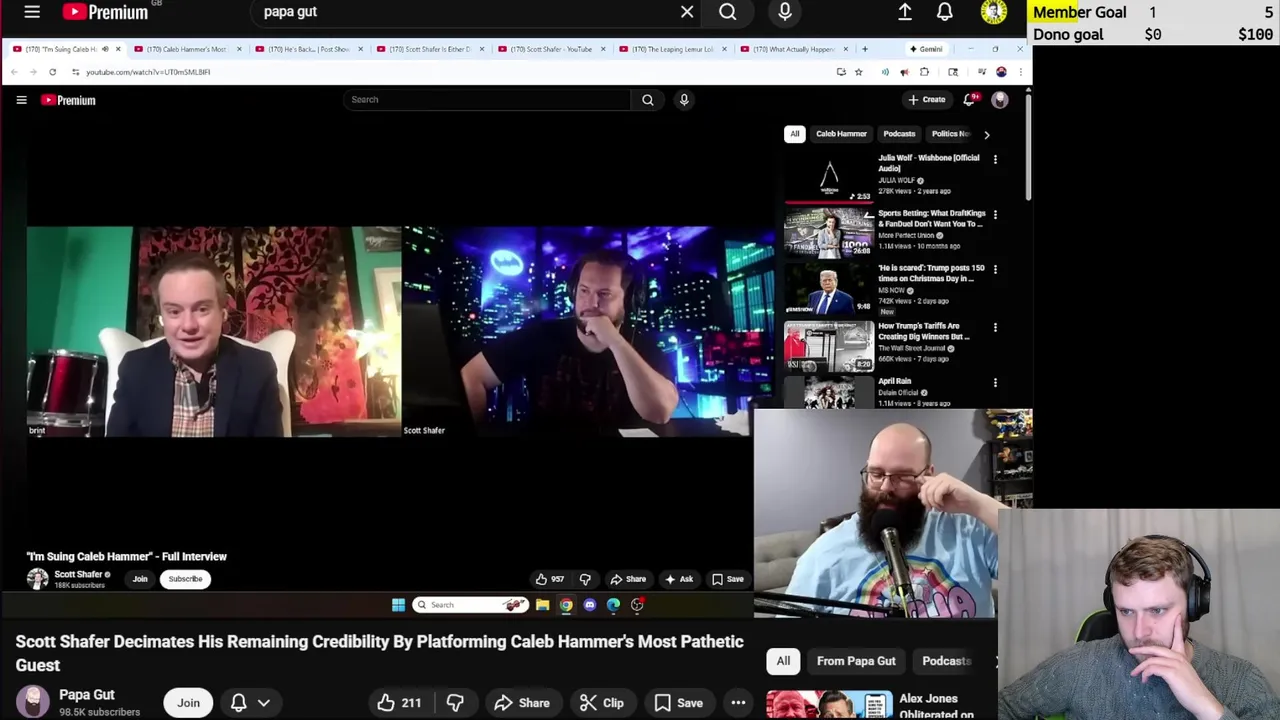Open options for "How Trump's Tariffs" video
The image size is (1280, 720).
995,327
